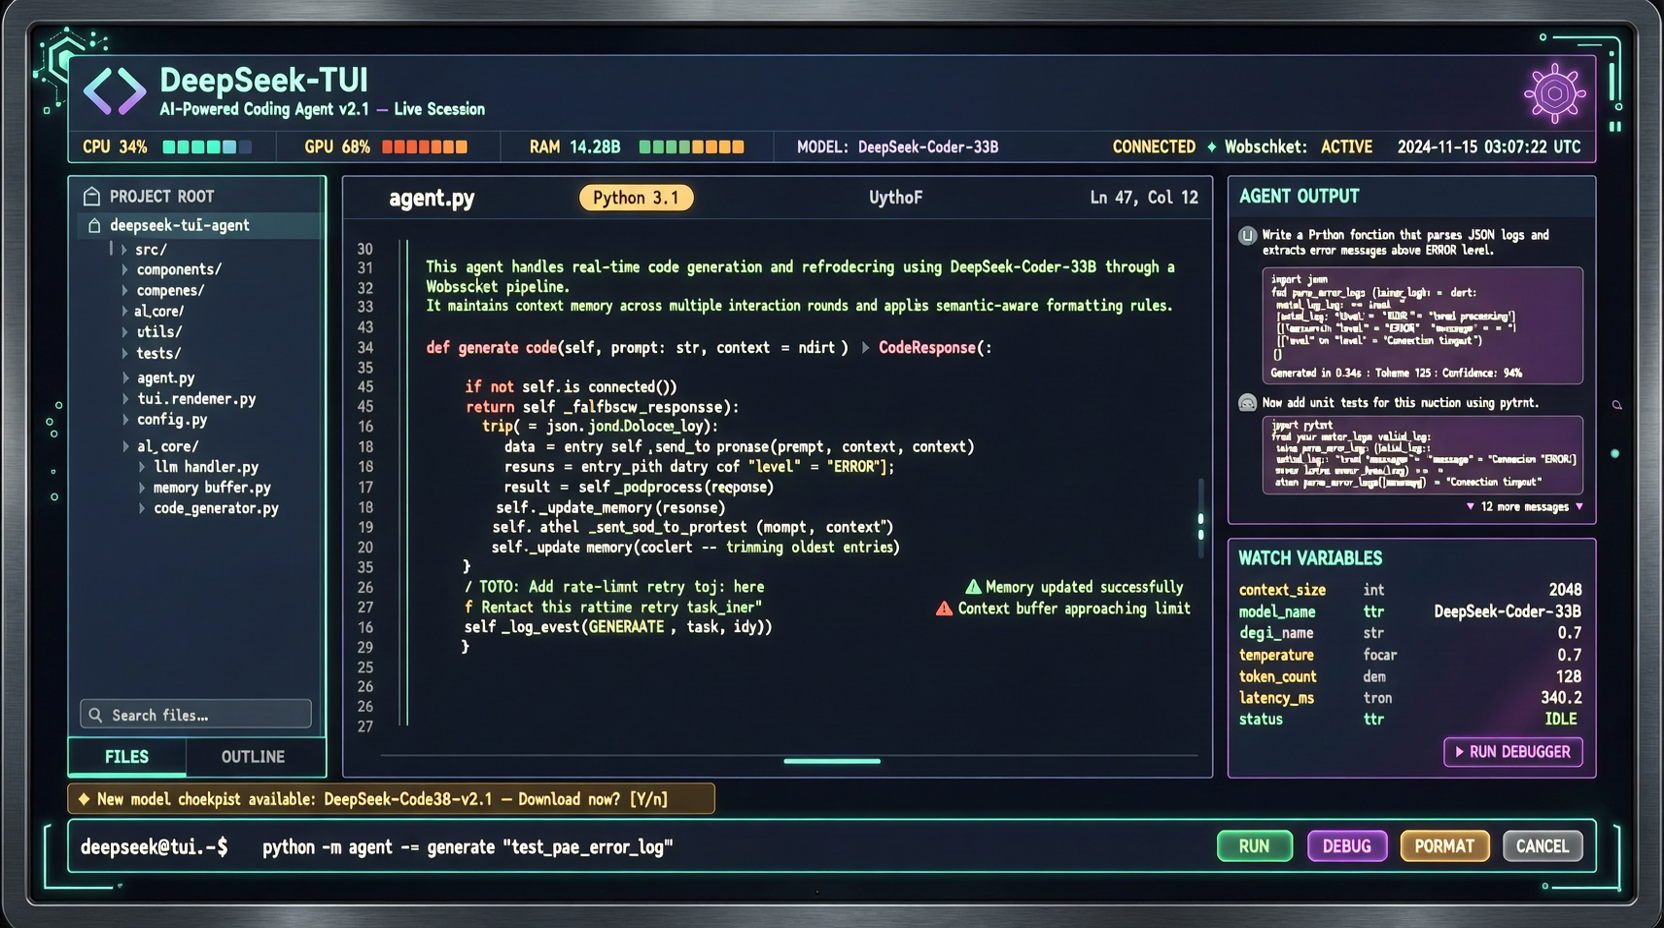The width and height of the screenshot is (1664, 928).
Task: Click the Download now [Y/n] notification
Action: click(391, 799)
